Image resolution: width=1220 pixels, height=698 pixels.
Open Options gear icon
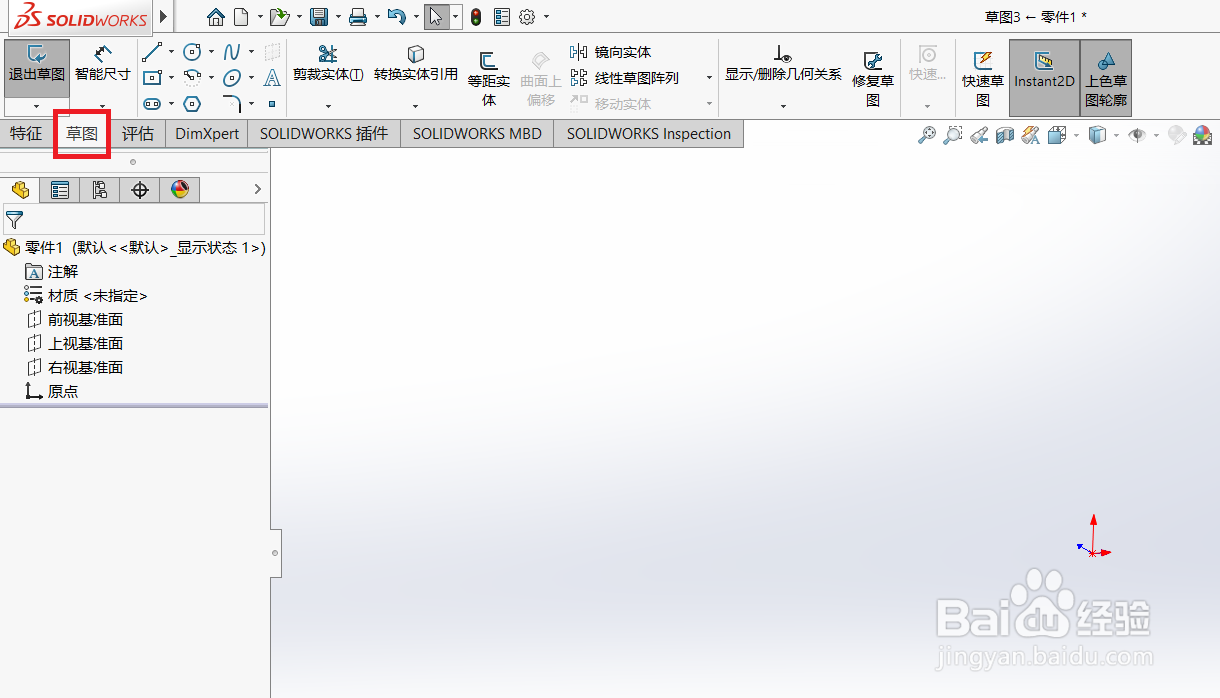(x=527, y=17)
